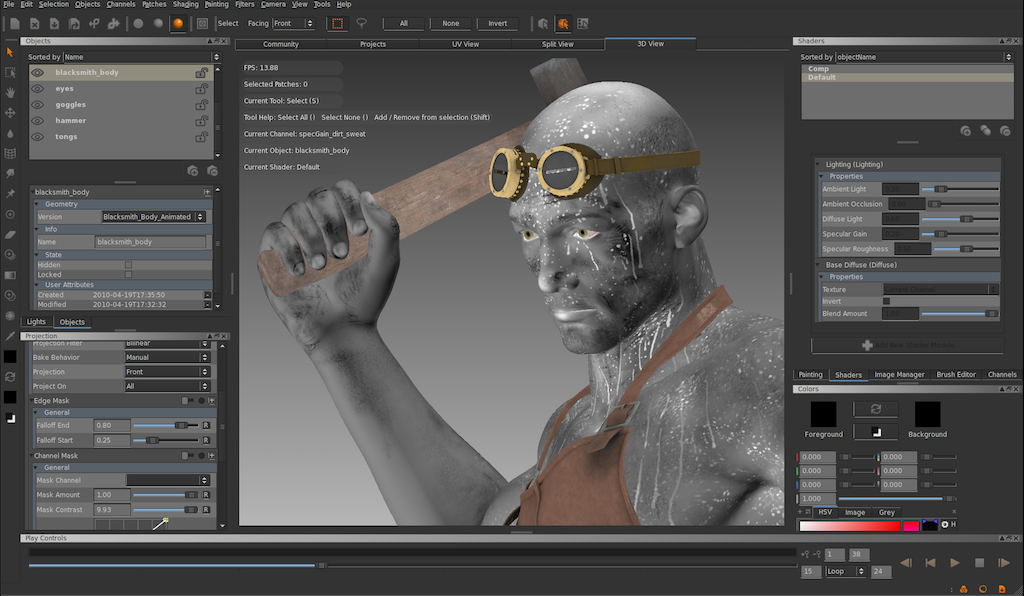The height and width of the screenshot is (596, 1024).
Task: Click the Stop button in Play Controls
Action: click(x=979, y=563)
